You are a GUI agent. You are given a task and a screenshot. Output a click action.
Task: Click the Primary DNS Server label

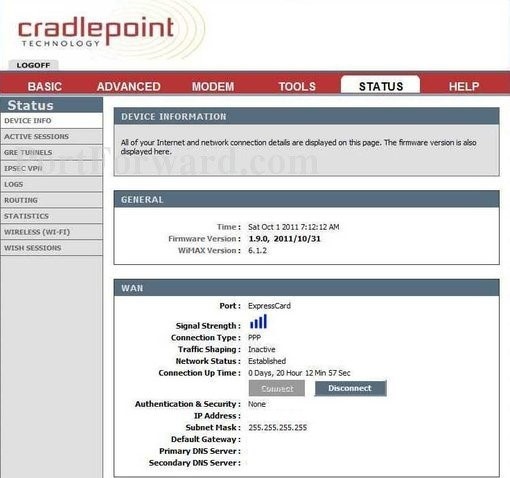pyautogui.click(x=200, y=451)
